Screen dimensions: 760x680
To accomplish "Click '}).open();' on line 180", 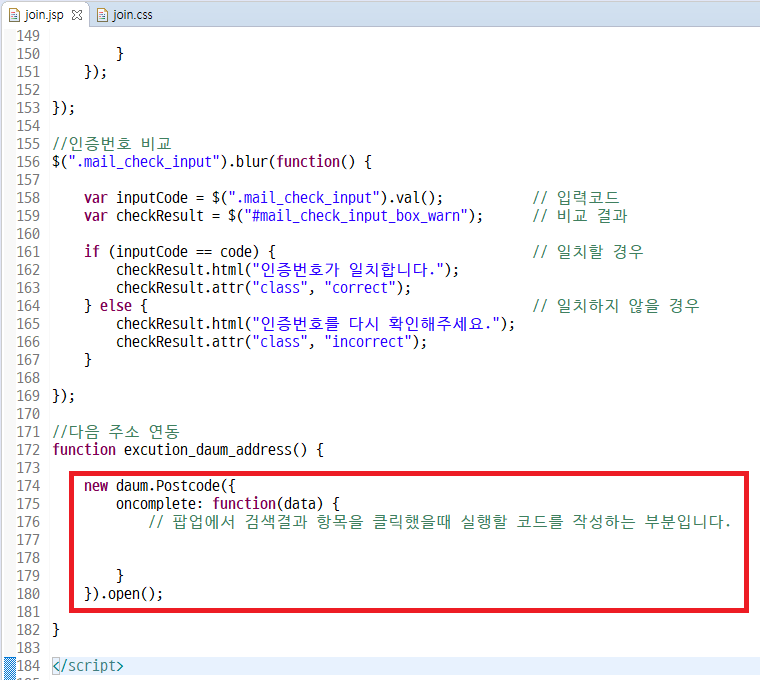I will coord(124,594).
